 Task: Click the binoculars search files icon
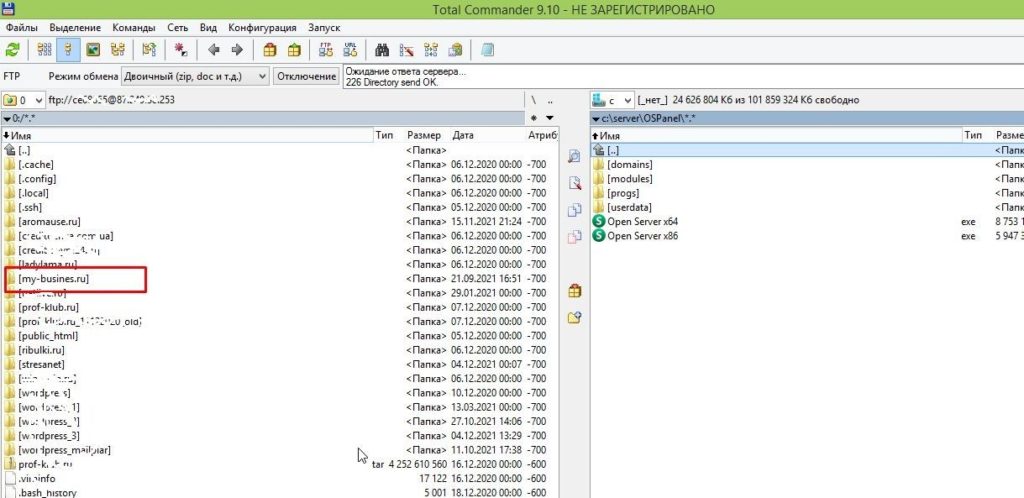381,49
